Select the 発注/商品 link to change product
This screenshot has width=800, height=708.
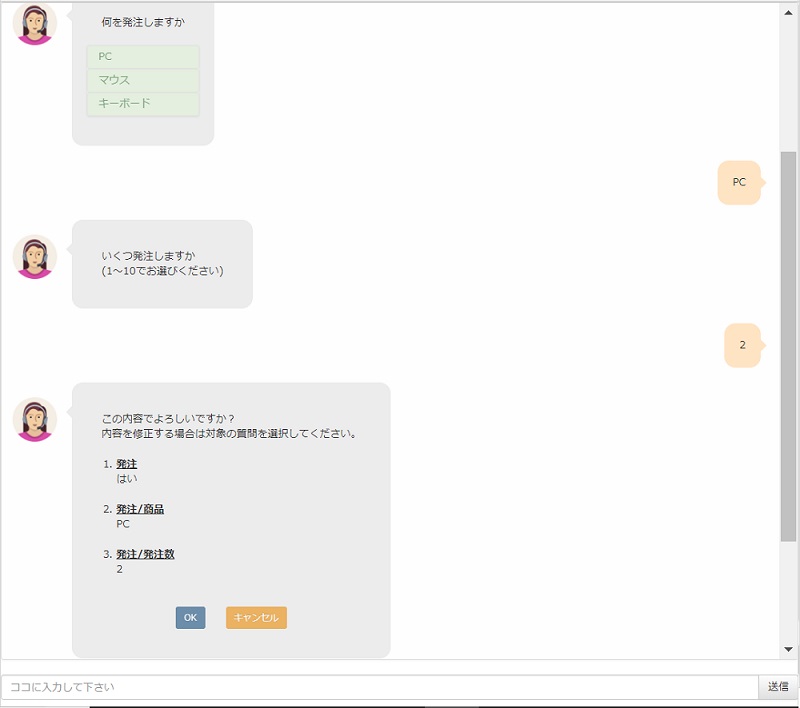coord(140,508)
